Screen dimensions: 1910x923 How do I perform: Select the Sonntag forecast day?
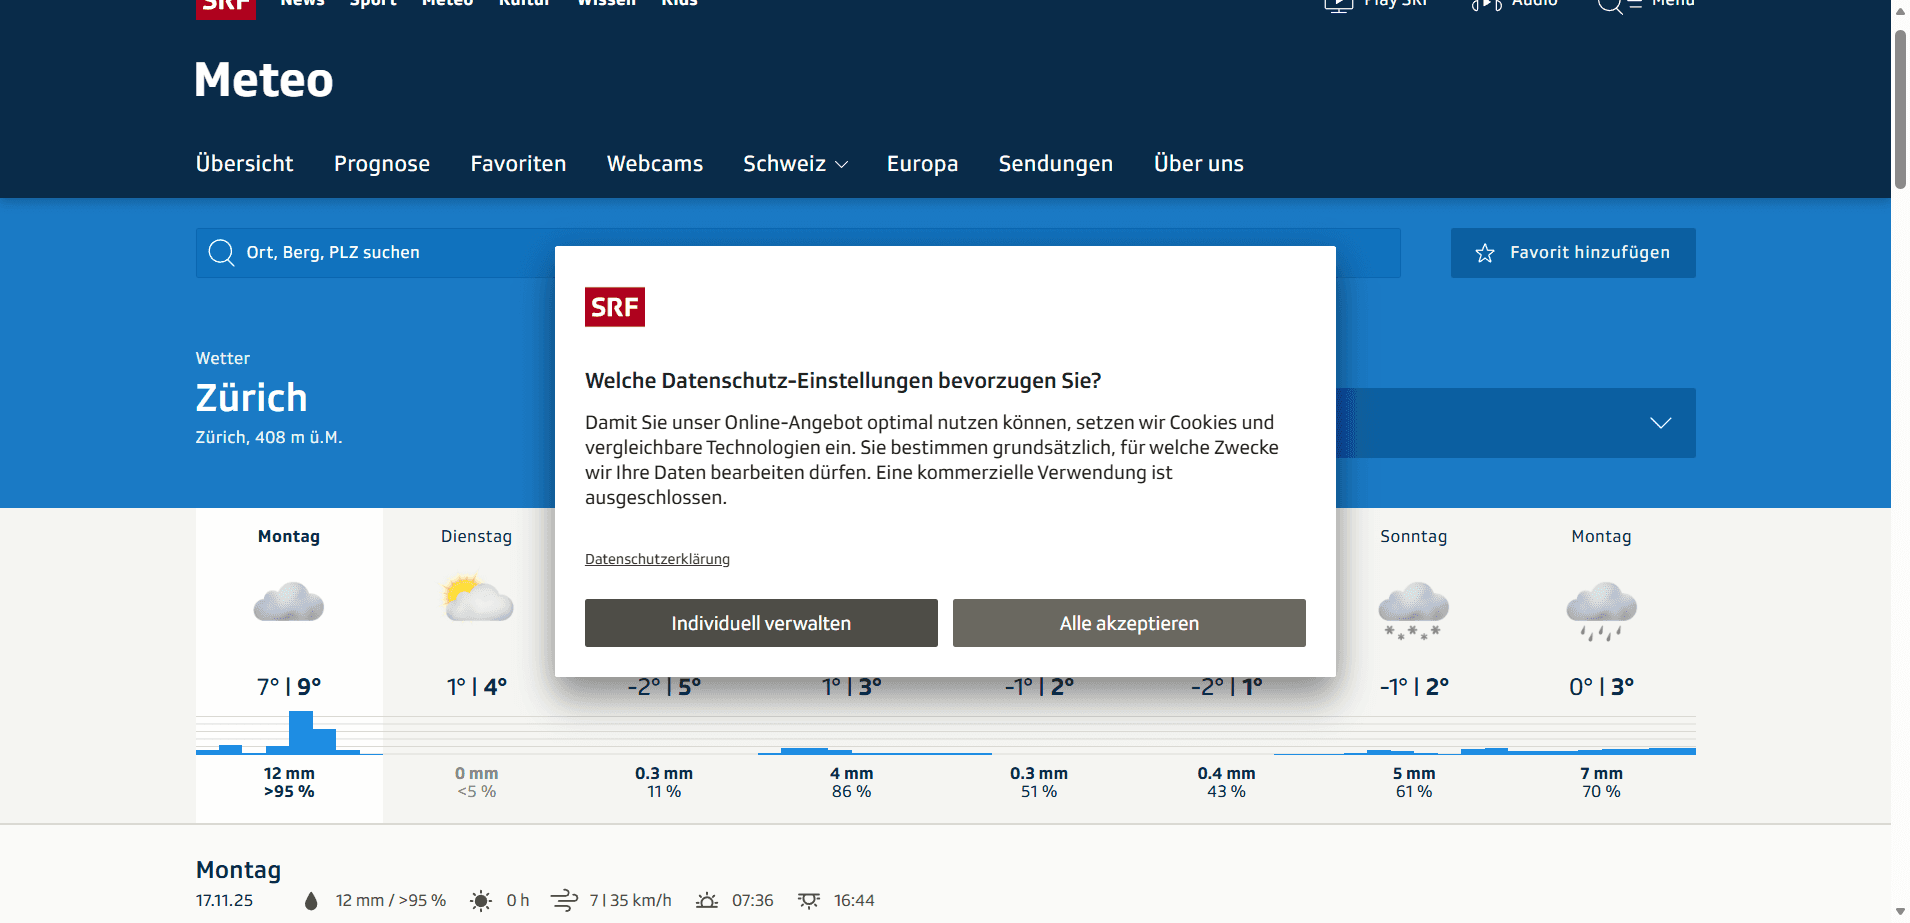coord(1414,665)
